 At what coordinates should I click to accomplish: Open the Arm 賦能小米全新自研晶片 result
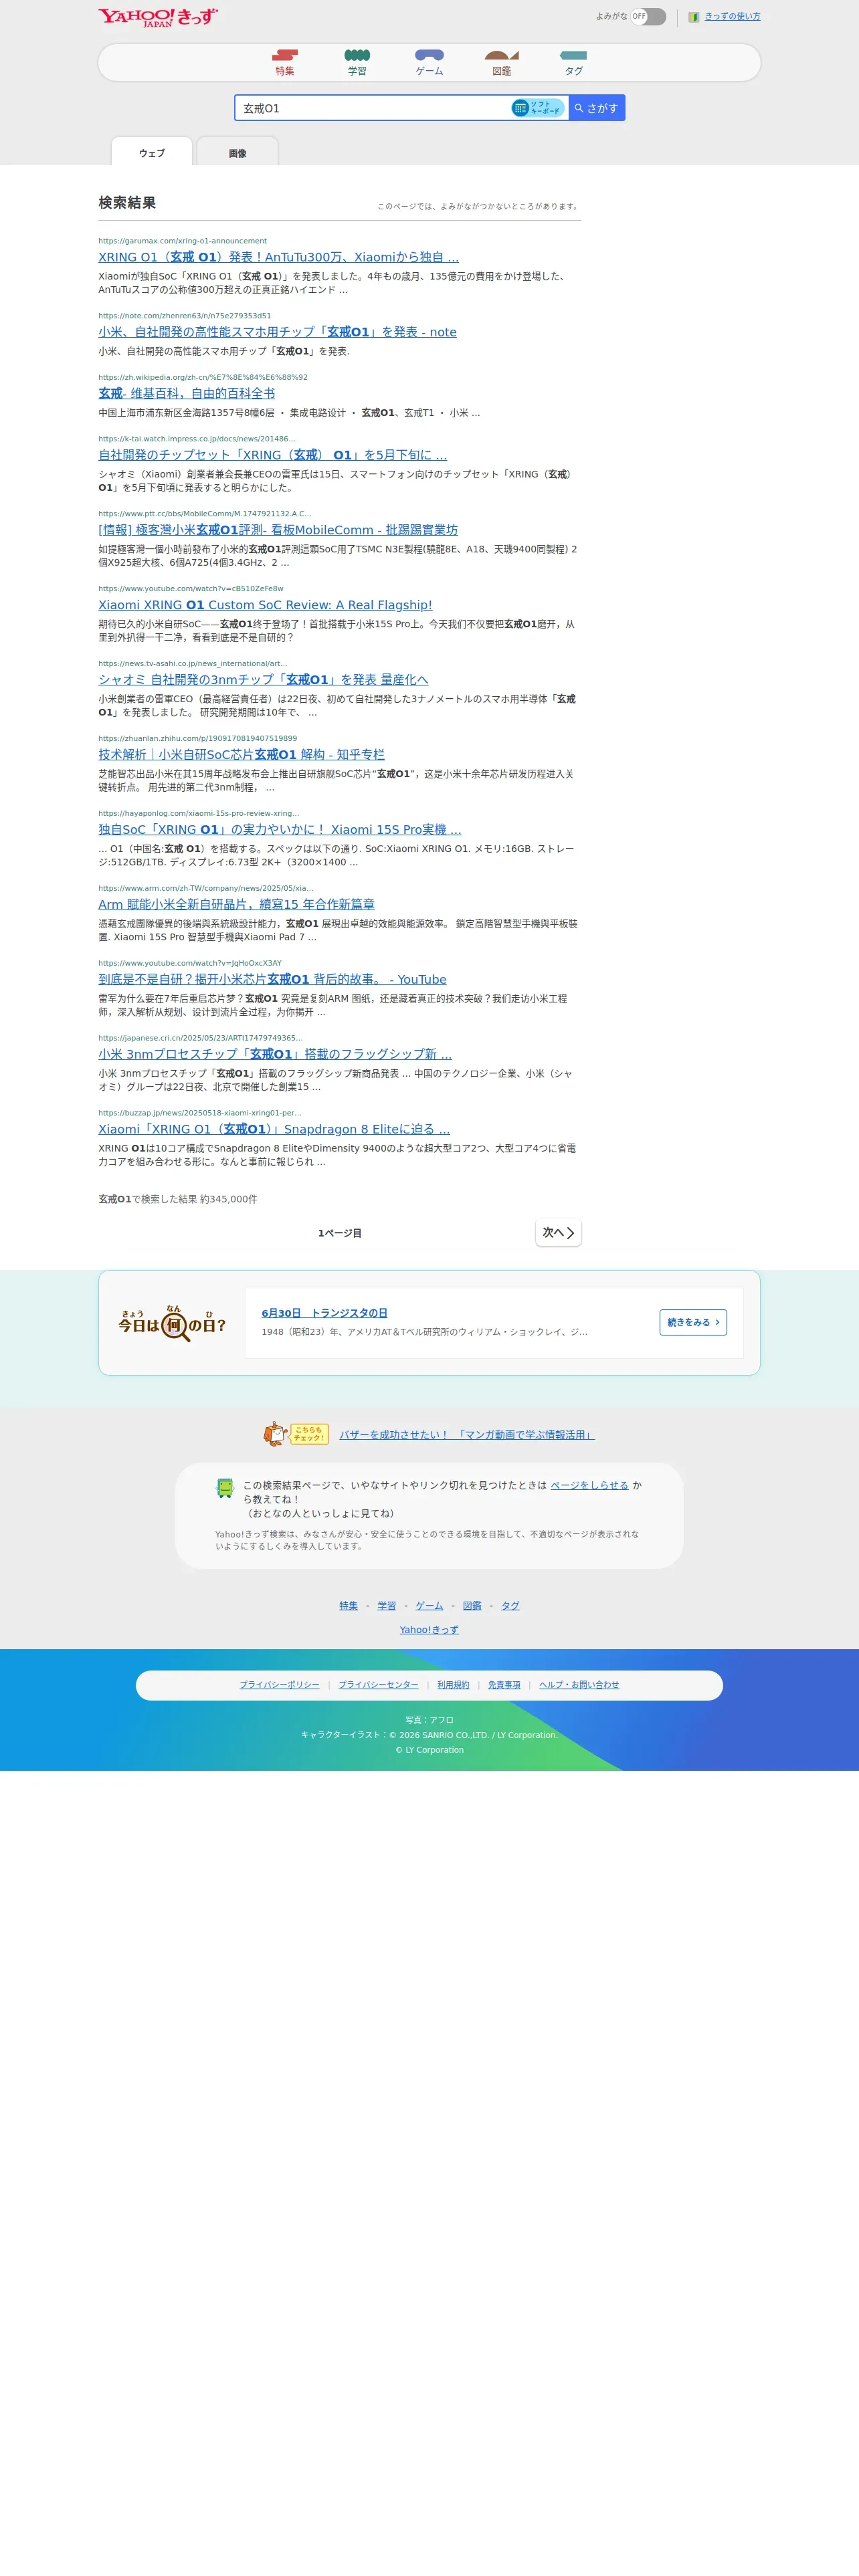(x=236, y=904)
